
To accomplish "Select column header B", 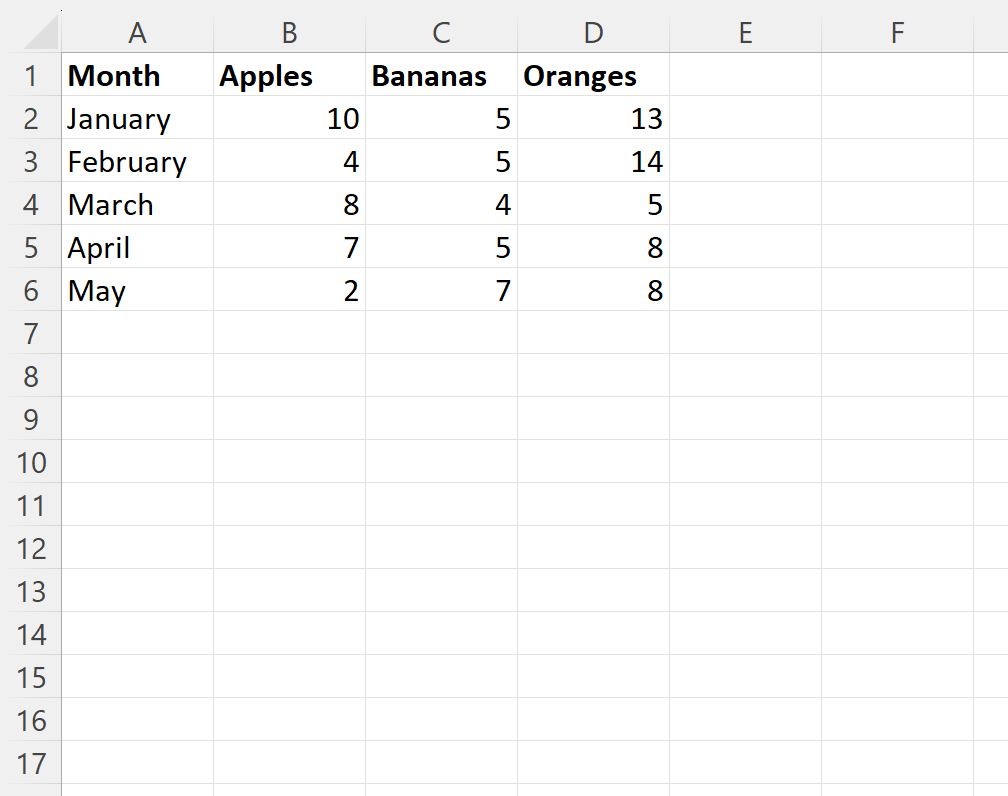I will [x=289, y=33].
